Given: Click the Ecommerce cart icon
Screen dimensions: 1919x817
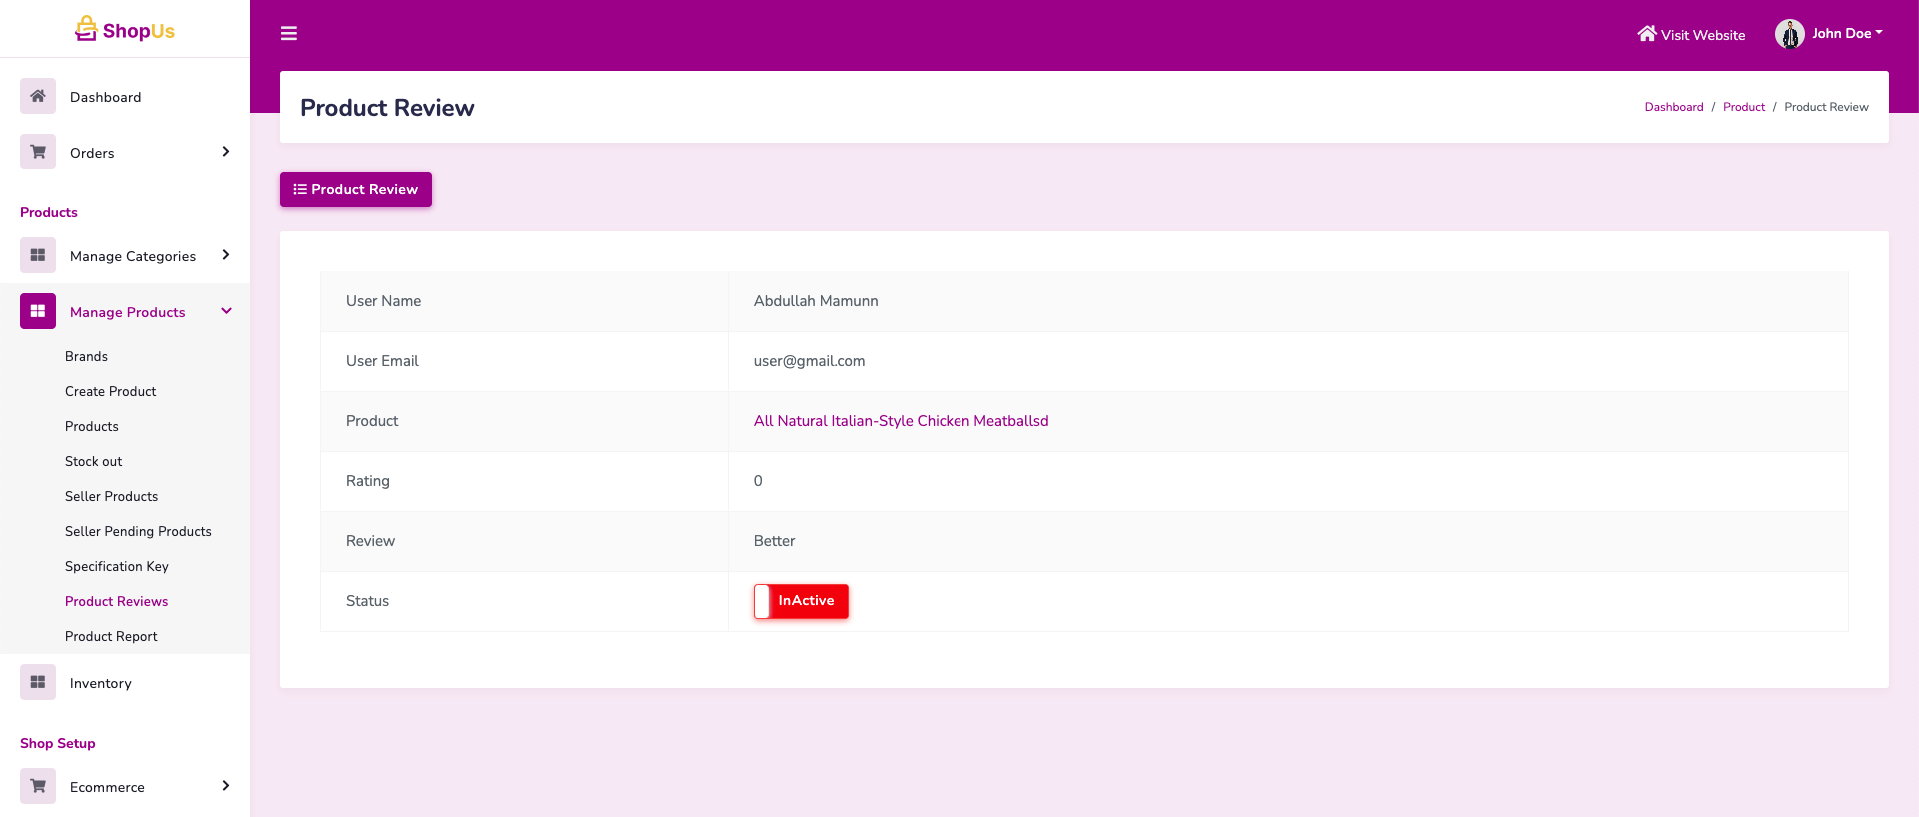Looking at the screenshot, I should point(38,786).
